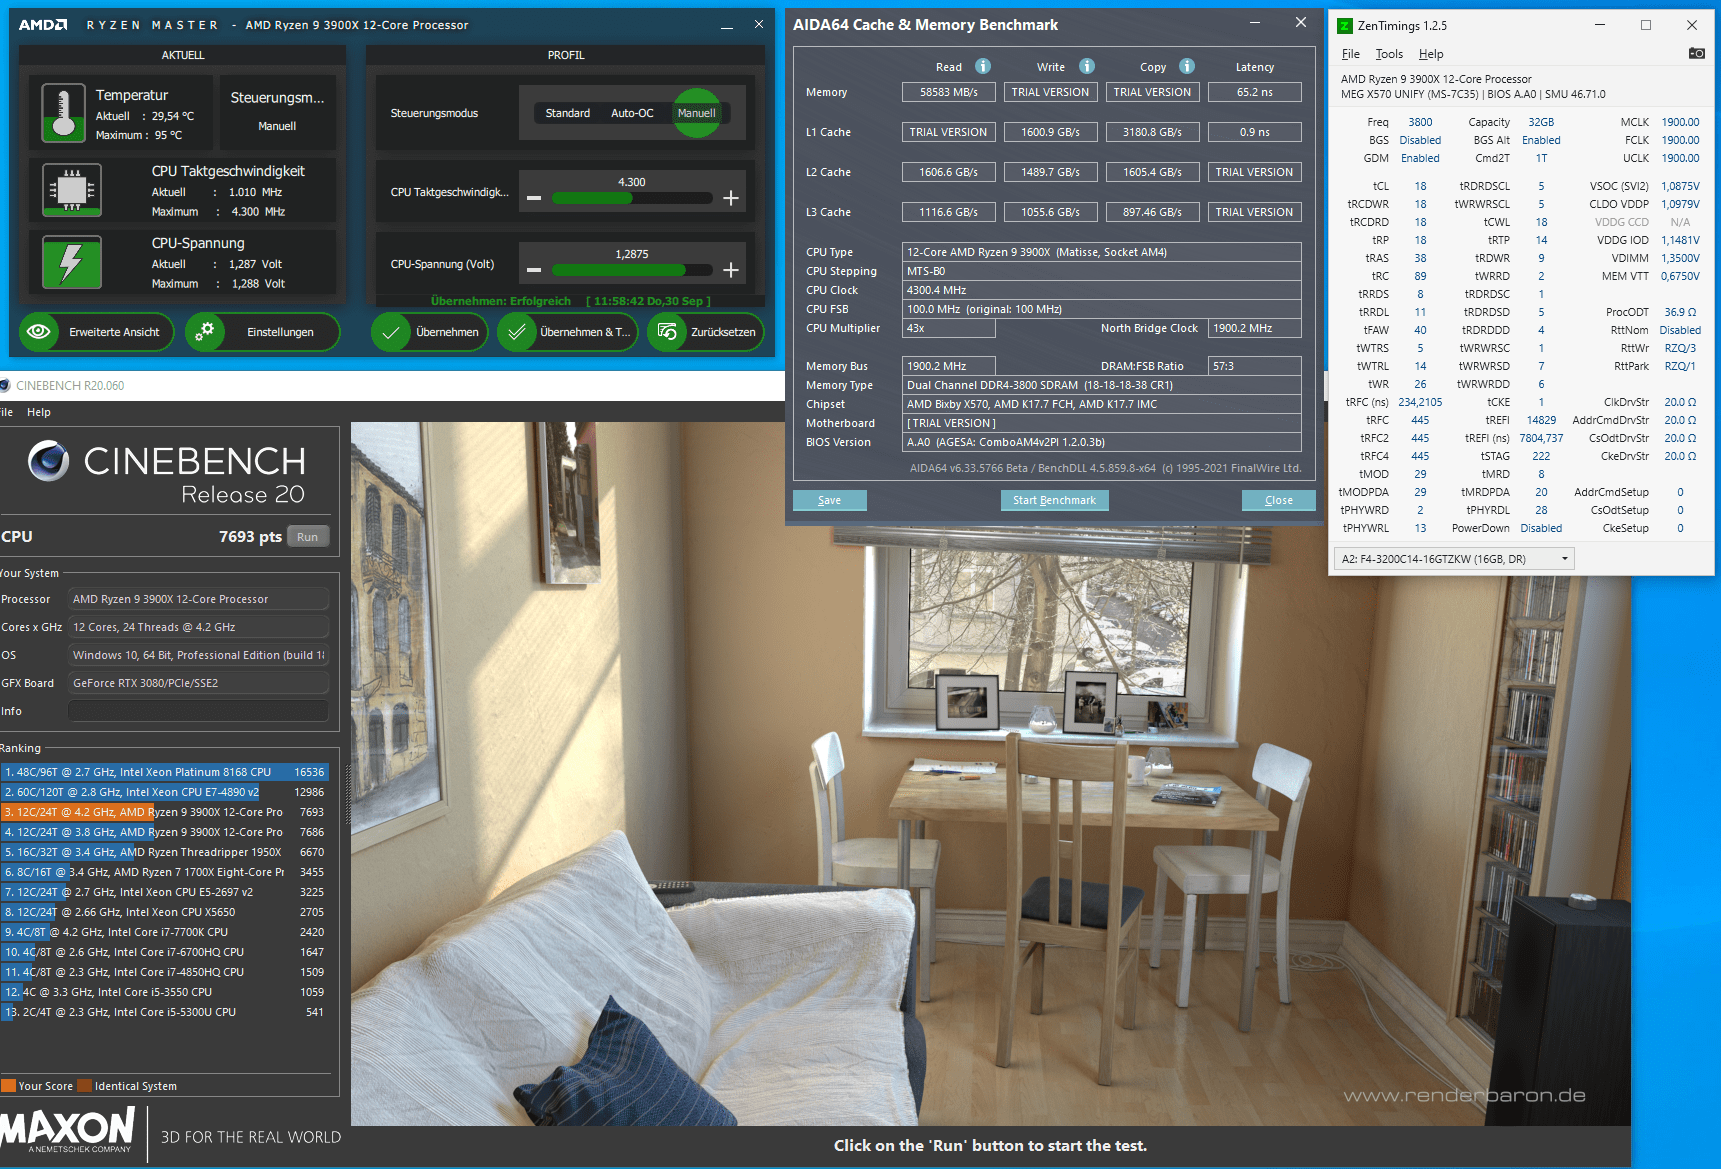The image size is (1721, 1169).
Task: Click the Einstellungen button in Ryzen Master
Action: coord(263,332)
